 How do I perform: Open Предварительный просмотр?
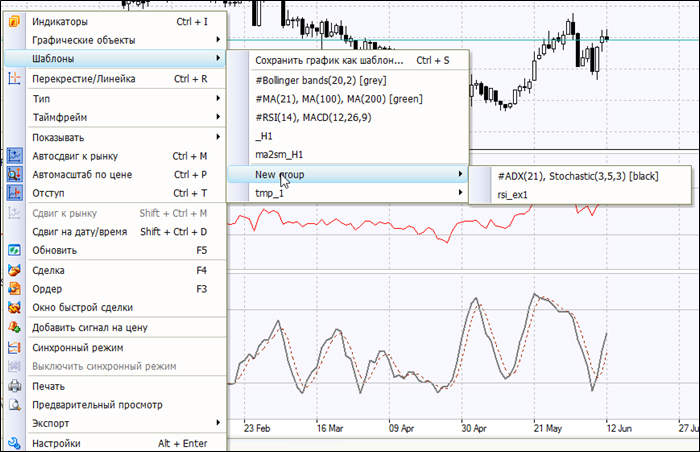[x=97, y=405]
